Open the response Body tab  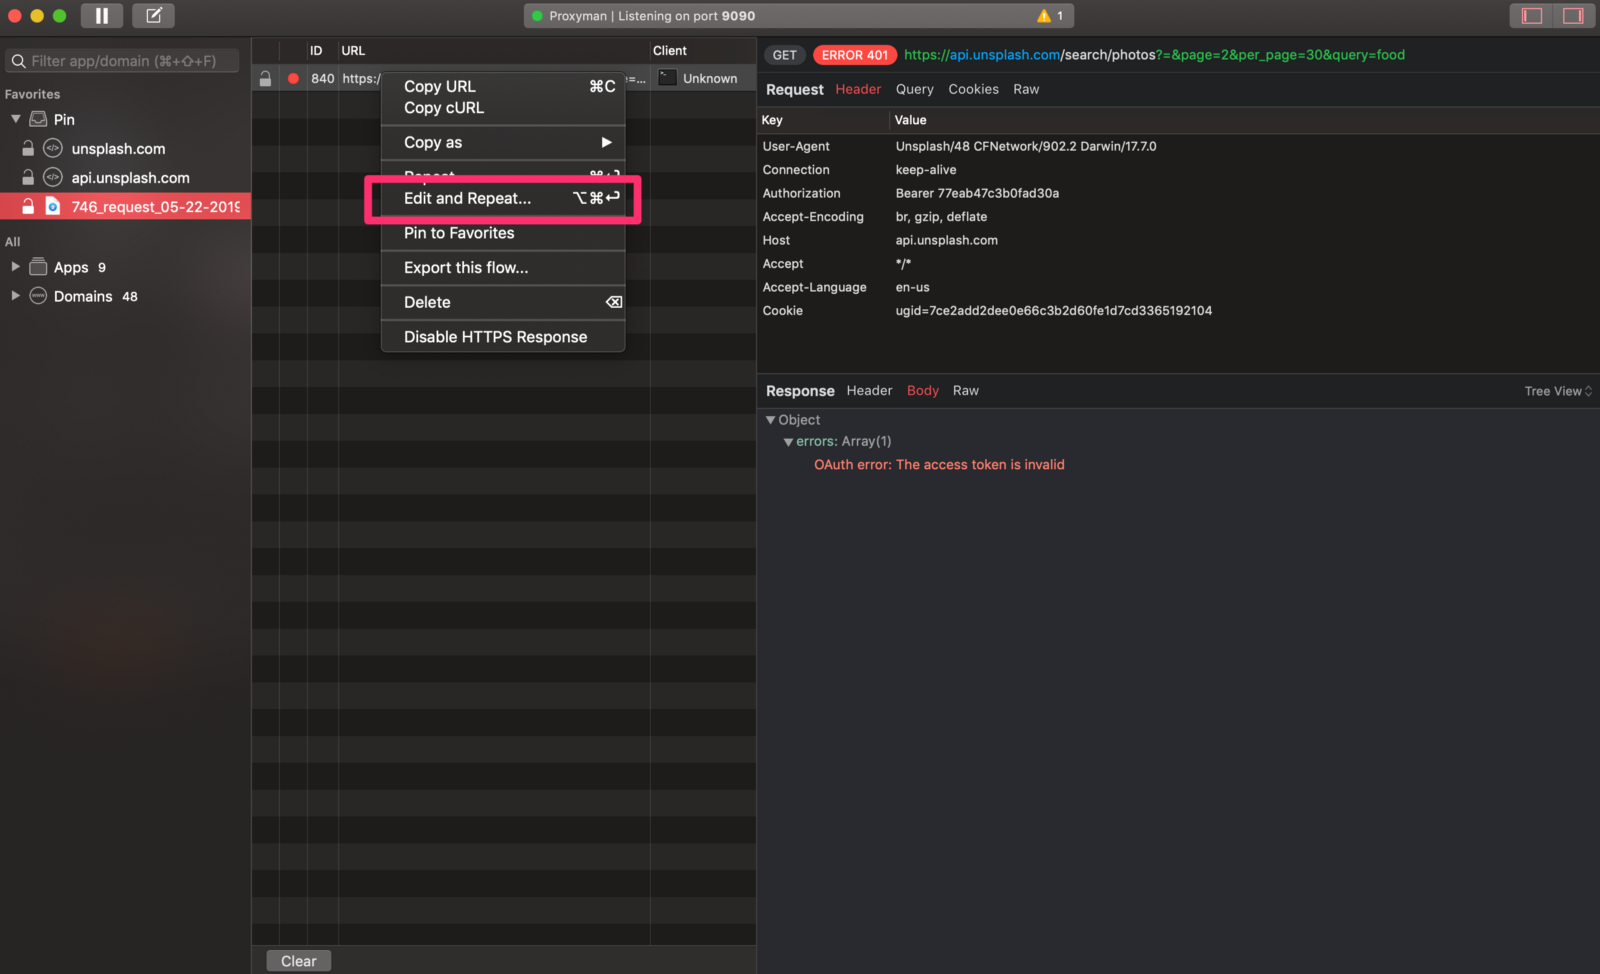(x=922, y=391)
